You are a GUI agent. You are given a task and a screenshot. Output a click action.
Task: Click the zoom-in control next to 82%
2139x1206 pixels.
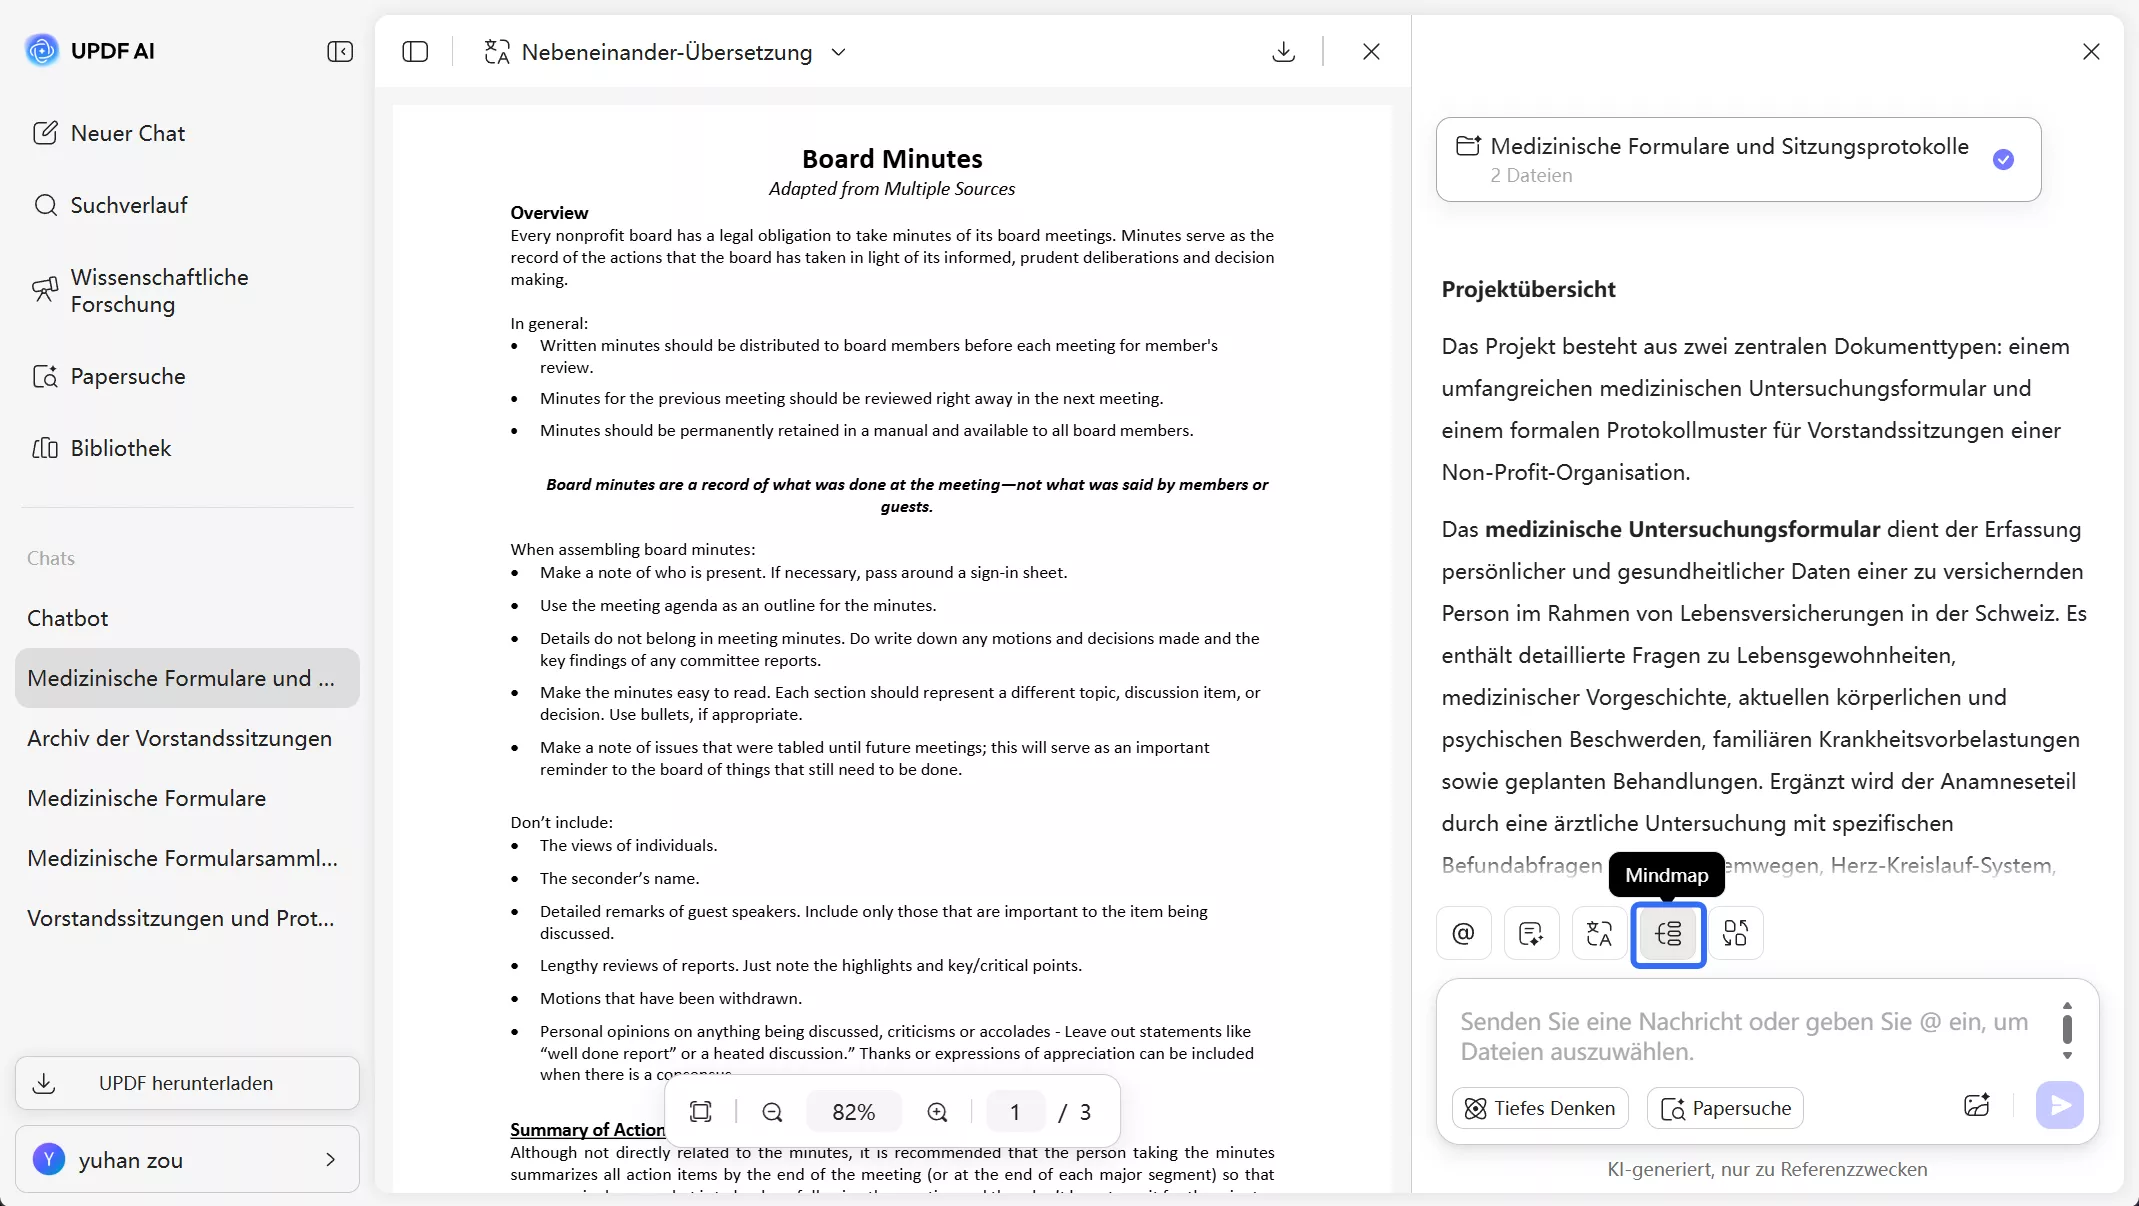coord(937,1111)
